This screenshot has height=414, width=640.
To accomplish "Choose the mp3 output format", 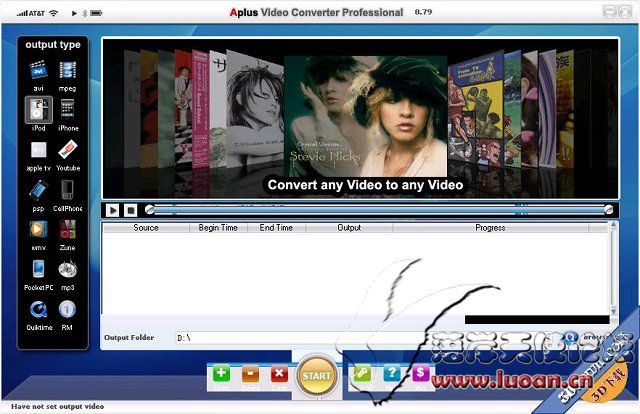I will 67,269.
